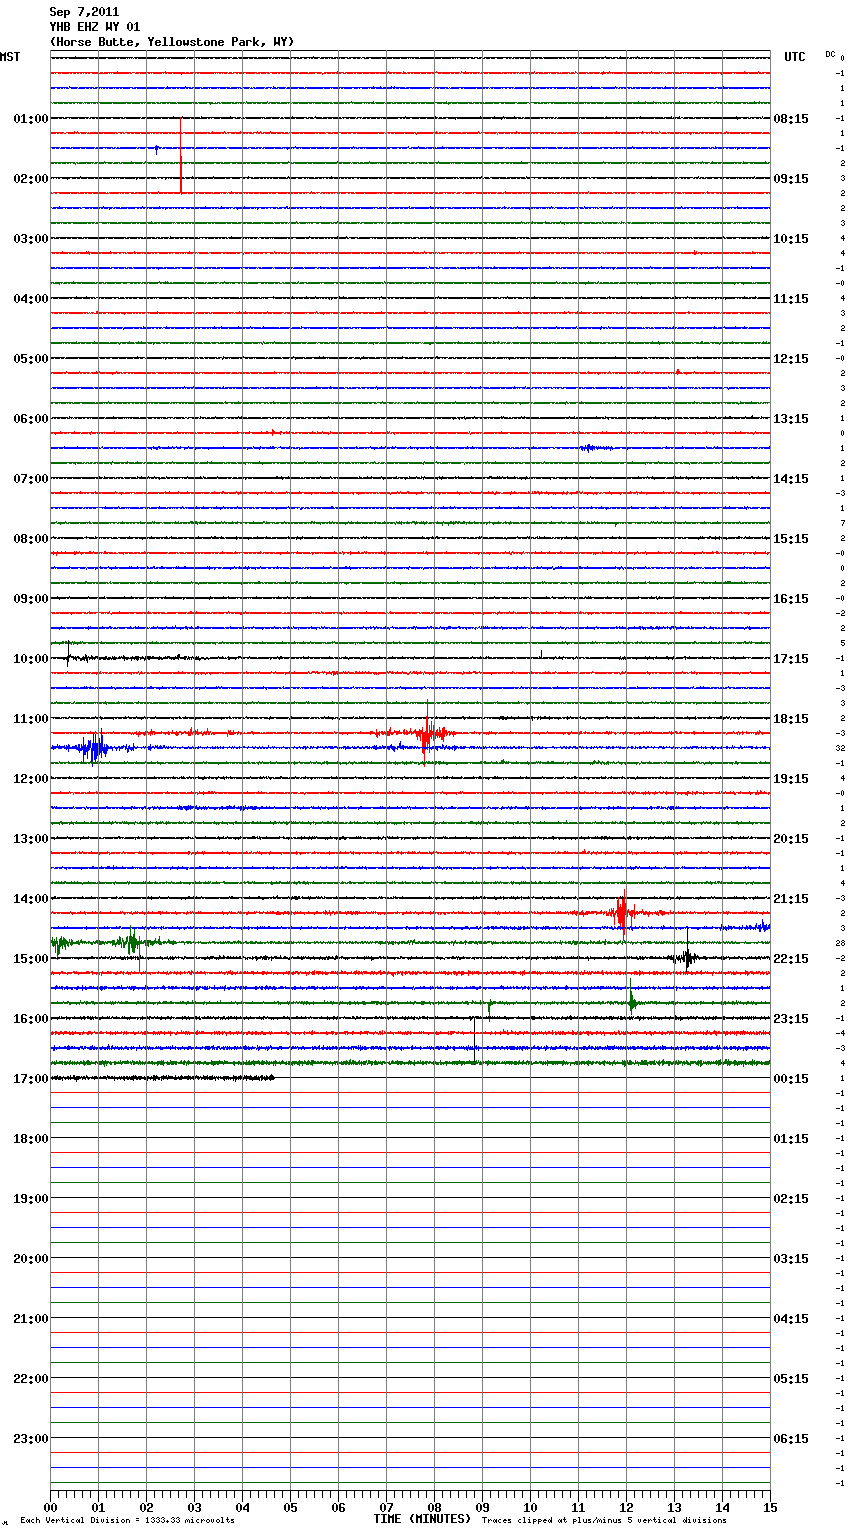
Task: Click the '06:15' UTC time label
Action: pyautogui.click(x=791, y=1439)
